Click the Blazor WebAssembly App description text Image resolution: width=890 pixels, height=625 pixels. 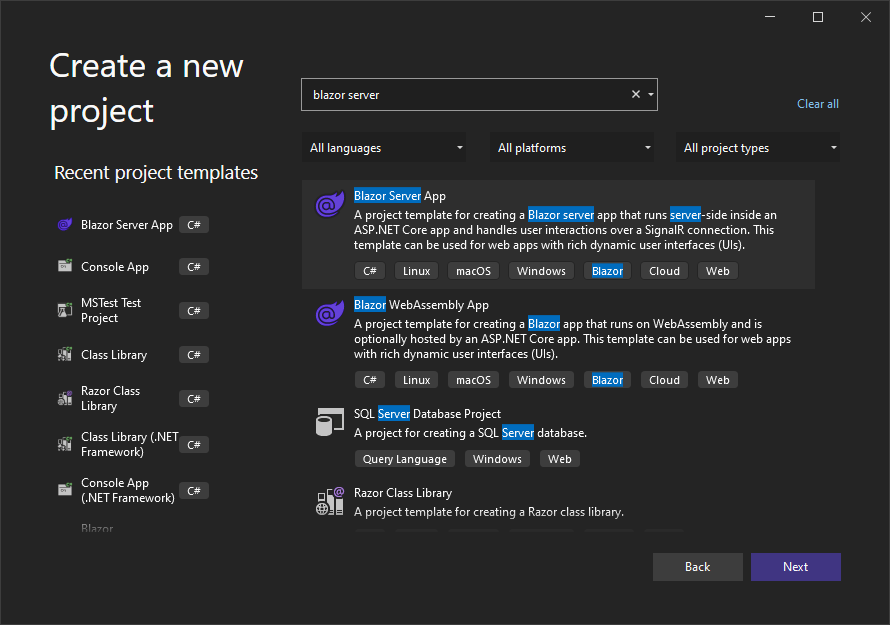pyautogui.click(x=572, y=339)
